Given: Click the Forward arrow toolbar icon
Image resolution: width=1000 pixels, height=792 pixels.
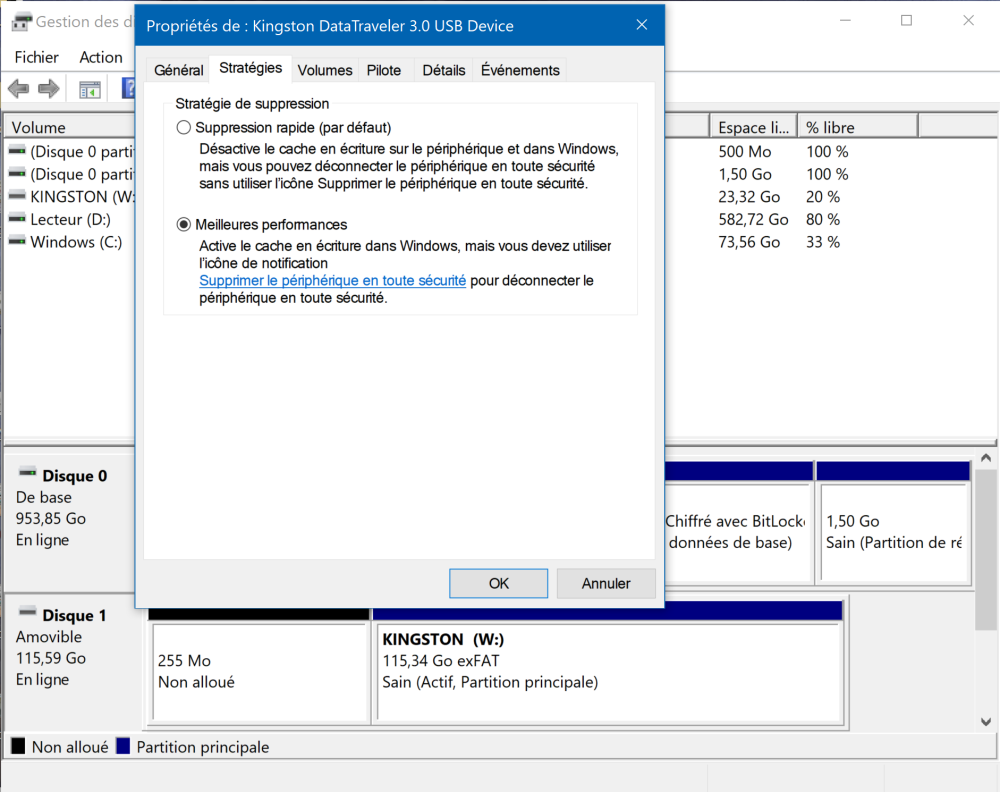Looking at the screenshot, I should 48,89.
